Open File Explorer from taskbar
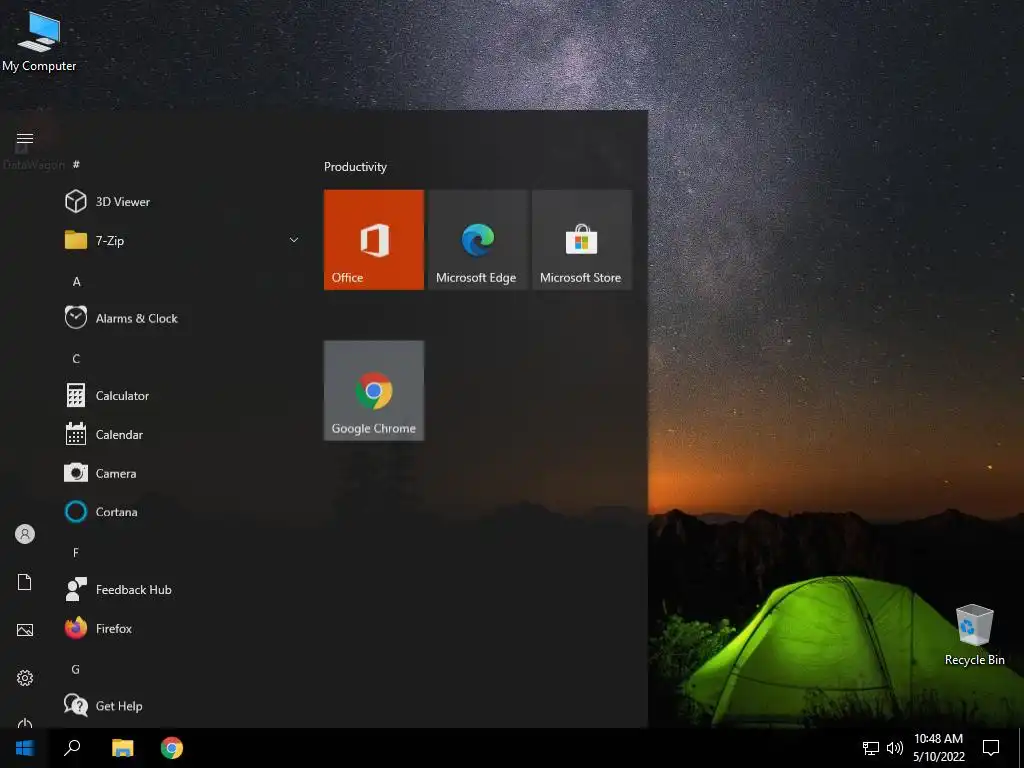 point(122,748)
